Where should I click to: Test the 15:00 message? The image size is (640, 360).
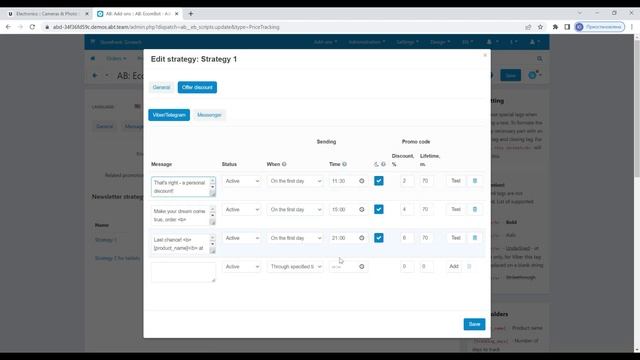(456, 209)
